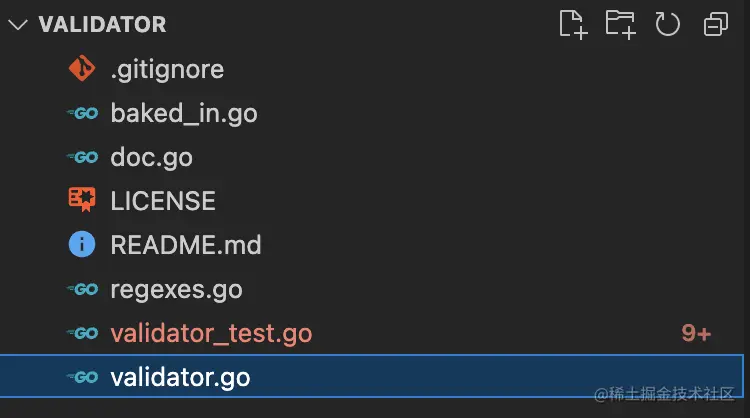Screen dimensions: 750x418
Task: Open README.md from the file list
Action: coord(186,244)
